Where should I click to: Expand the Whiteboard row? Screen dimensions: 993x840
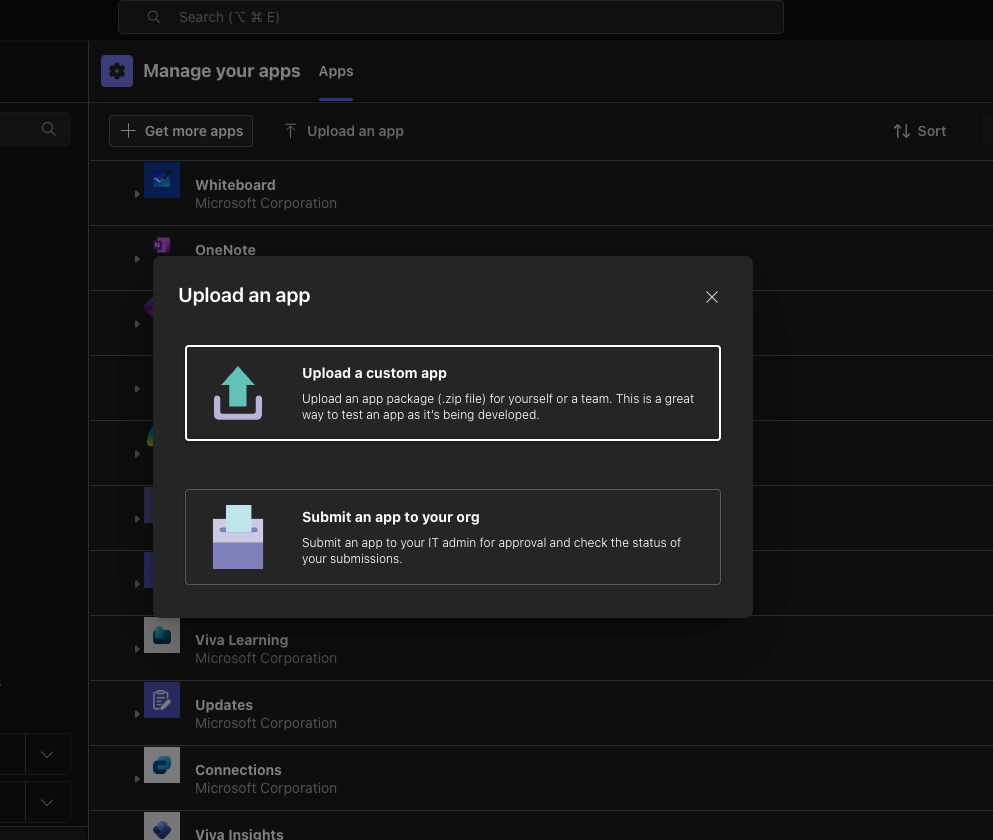(137, 194)
